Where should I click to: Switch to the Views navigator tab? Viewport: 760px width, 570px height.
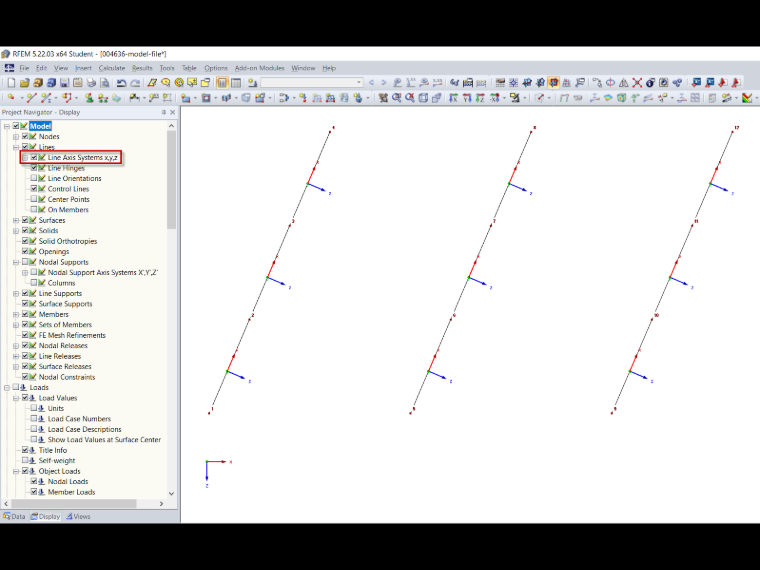pyautogui.click(x=78, y=516)
